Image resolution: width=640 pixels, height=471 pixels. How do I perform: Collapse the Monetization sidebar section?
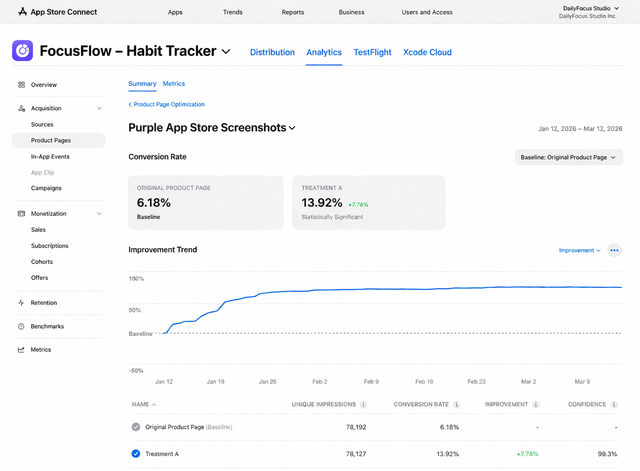point(99,213)
